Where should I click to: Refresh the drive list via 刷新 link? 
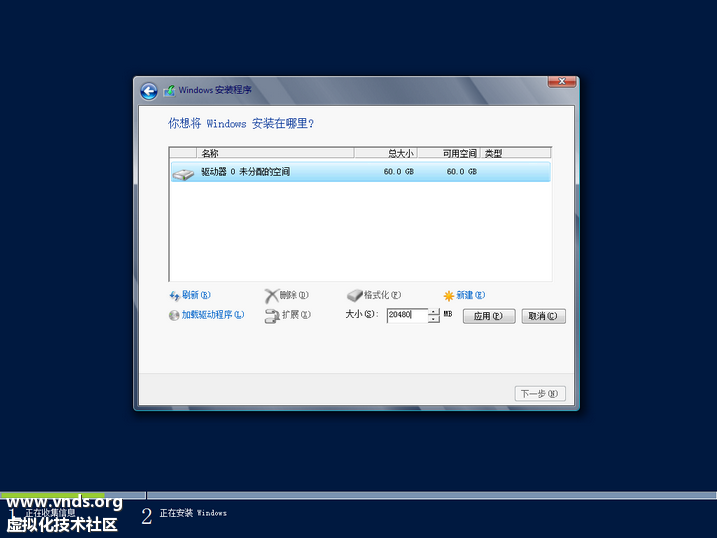tap(196, 295)
